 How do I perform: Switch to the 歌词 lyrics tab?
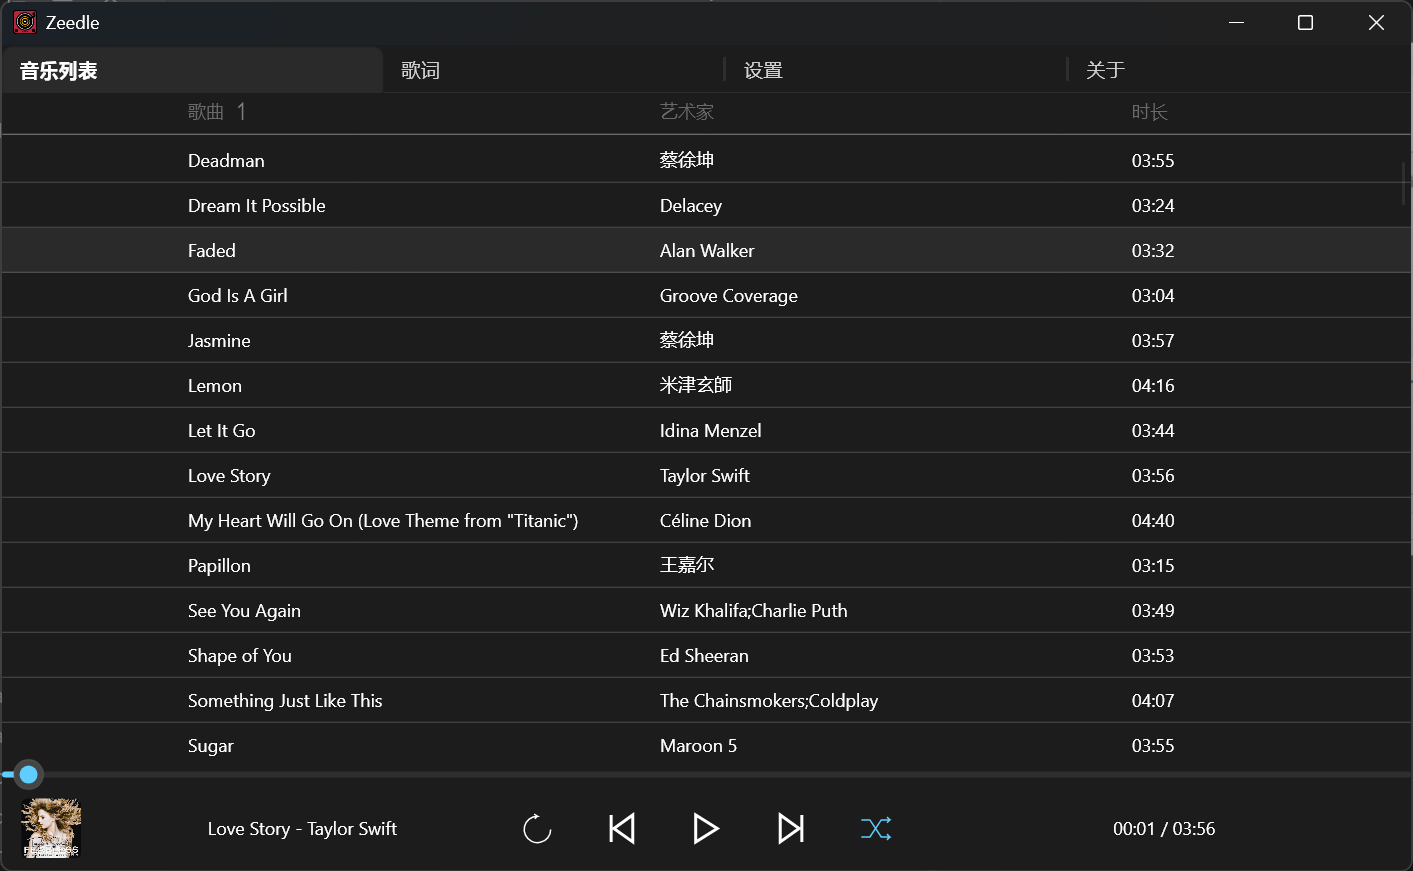click(421, 70)
